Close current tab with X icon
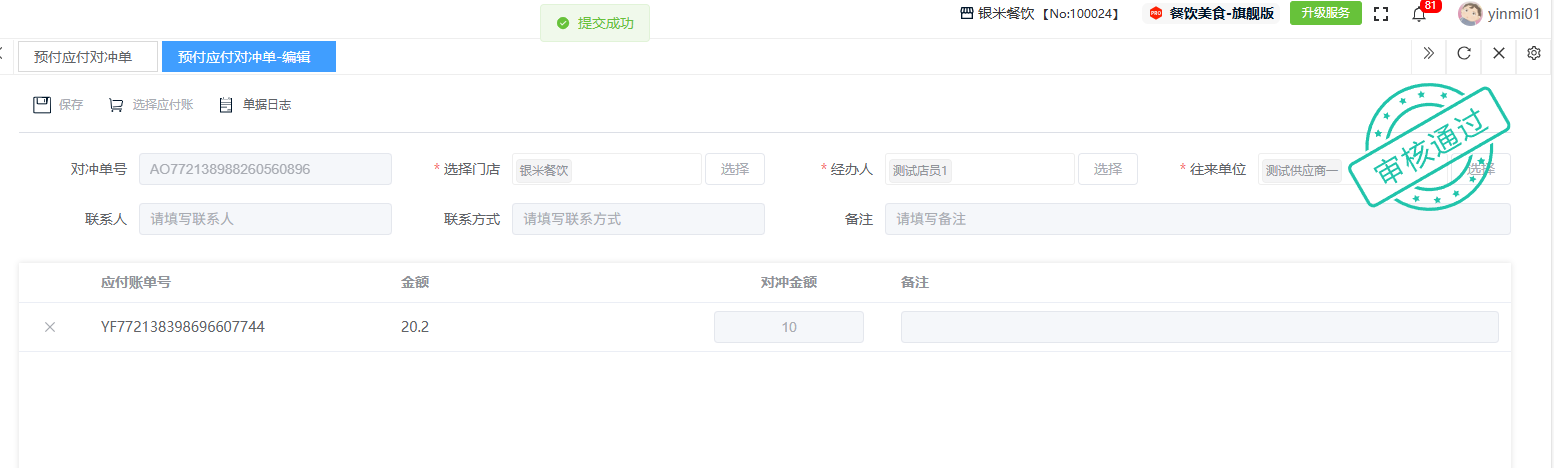This screenshot has height=468, width=1554. [x=1499, y=54]
